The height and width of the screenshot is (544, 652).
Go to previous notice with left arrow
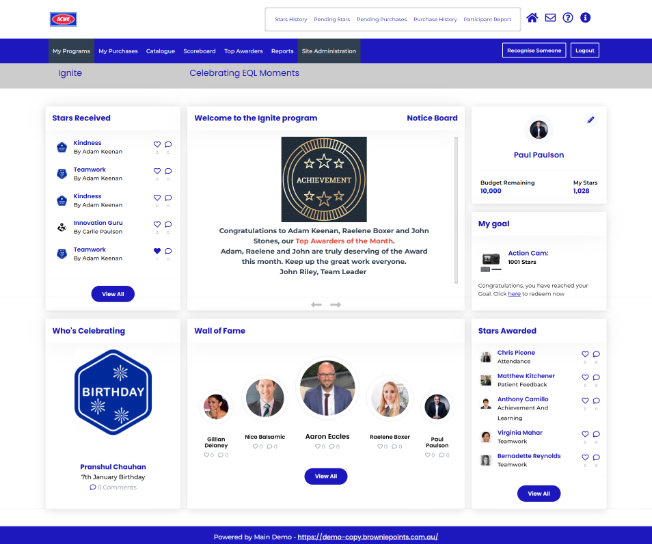(x=316, y=304)
